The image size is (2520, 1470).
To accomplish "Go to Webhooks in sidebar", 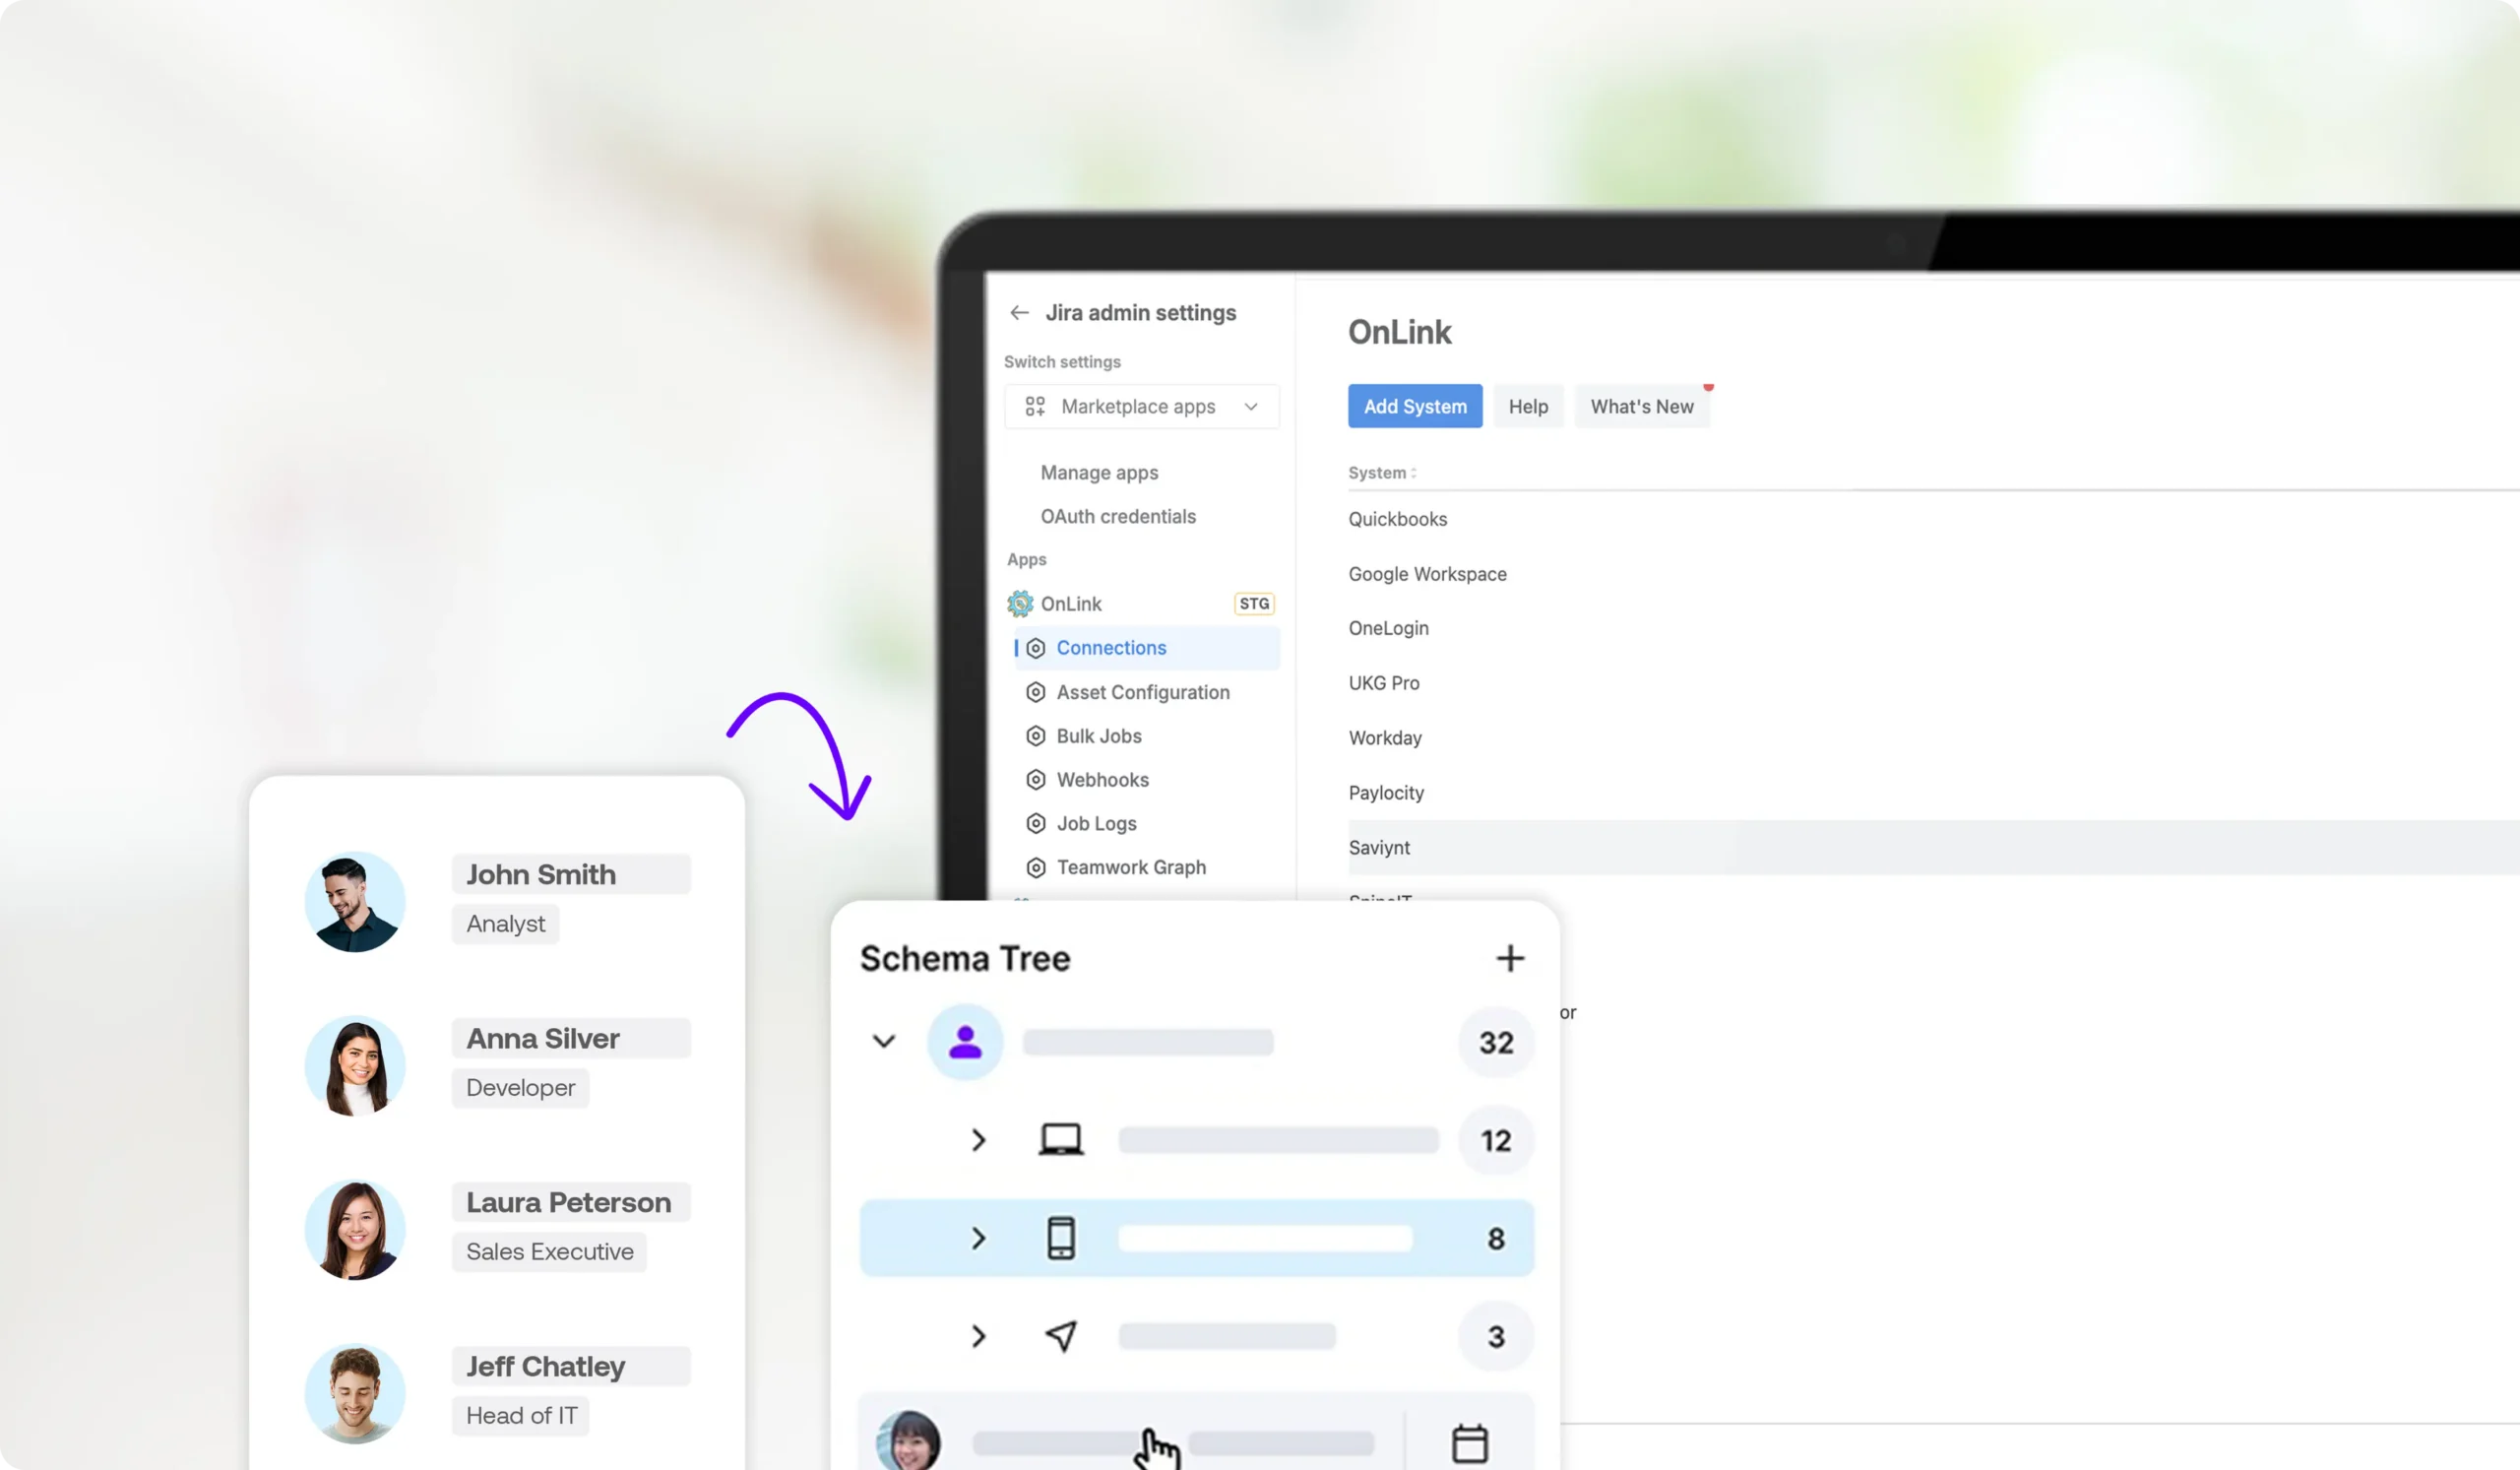I will [1102, 779].
